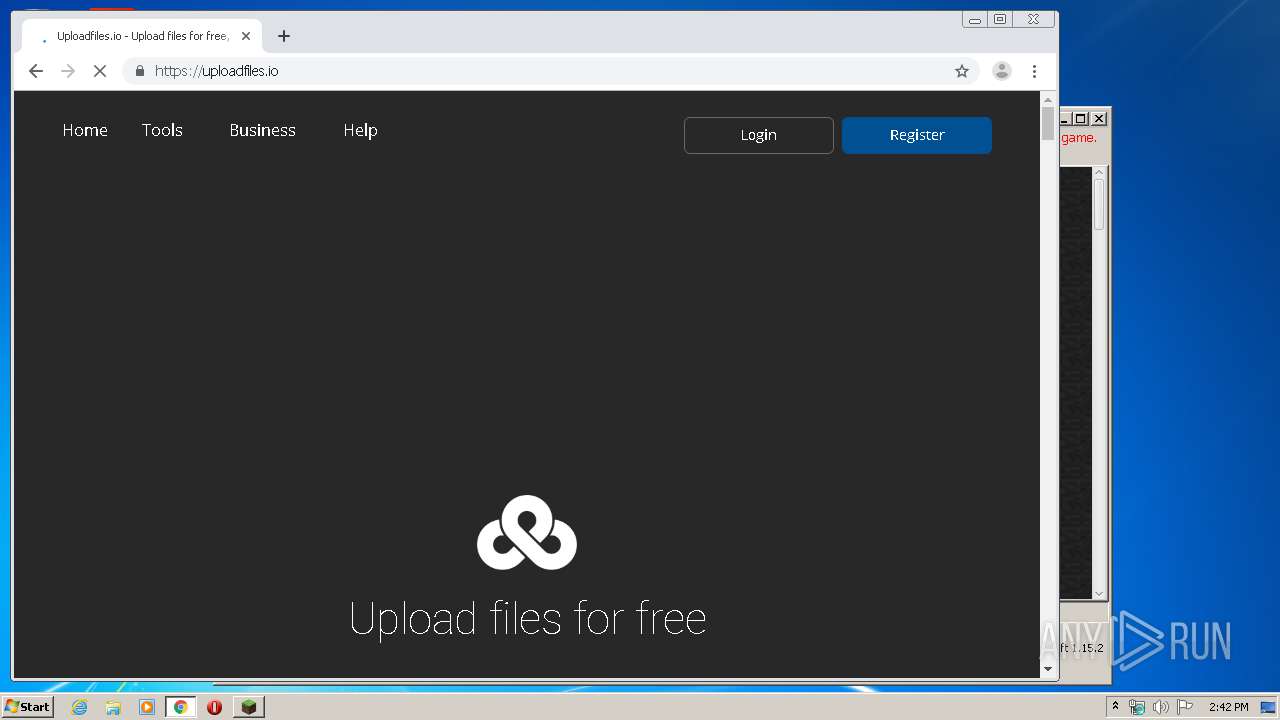The height and width of the screenshot is (720, 1280).
Task: Click the browser page scrollbar thumb
Action: coord(1048,124)
